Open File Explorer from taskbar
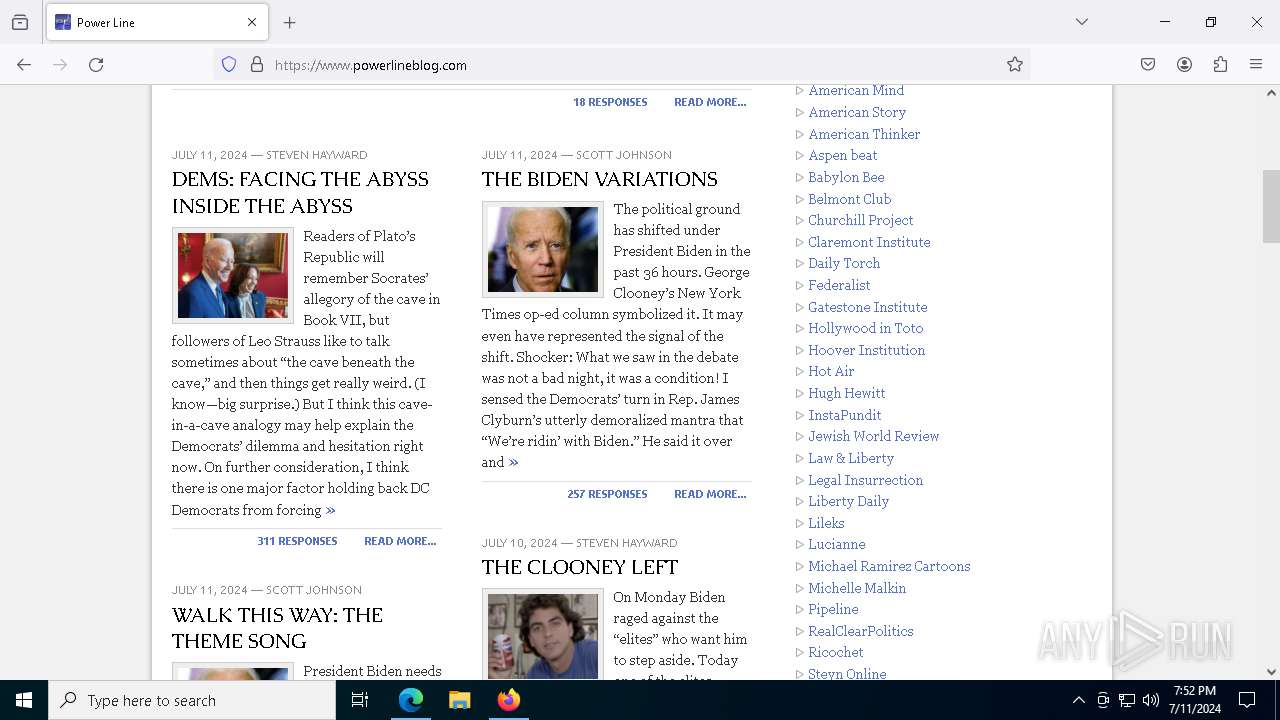Viewport: 1280px width, 720px height. (x=460, y=700)
